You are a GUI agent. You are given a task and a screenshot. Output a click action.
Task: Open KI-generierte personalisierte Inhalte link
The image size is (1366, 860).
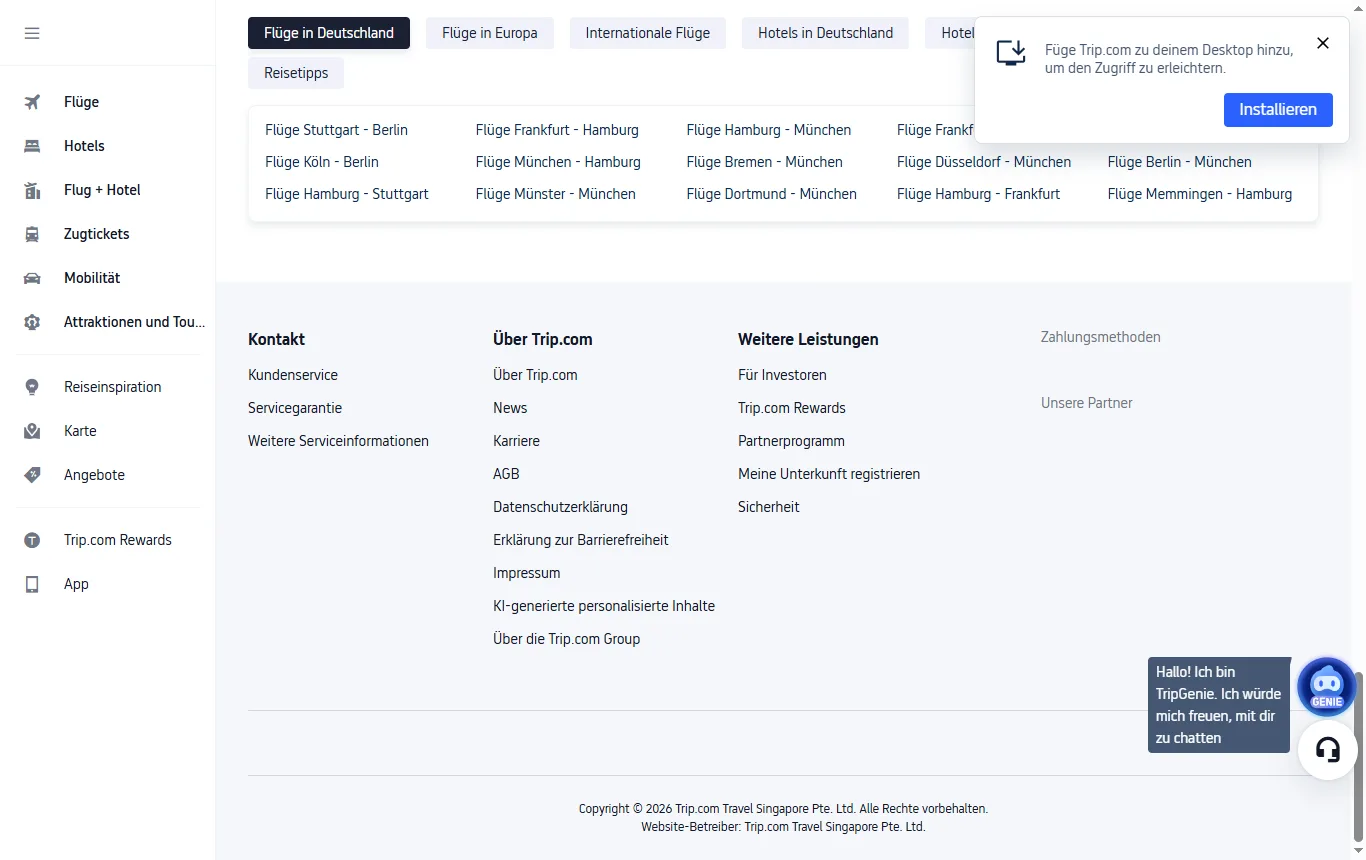coord(604,606)
